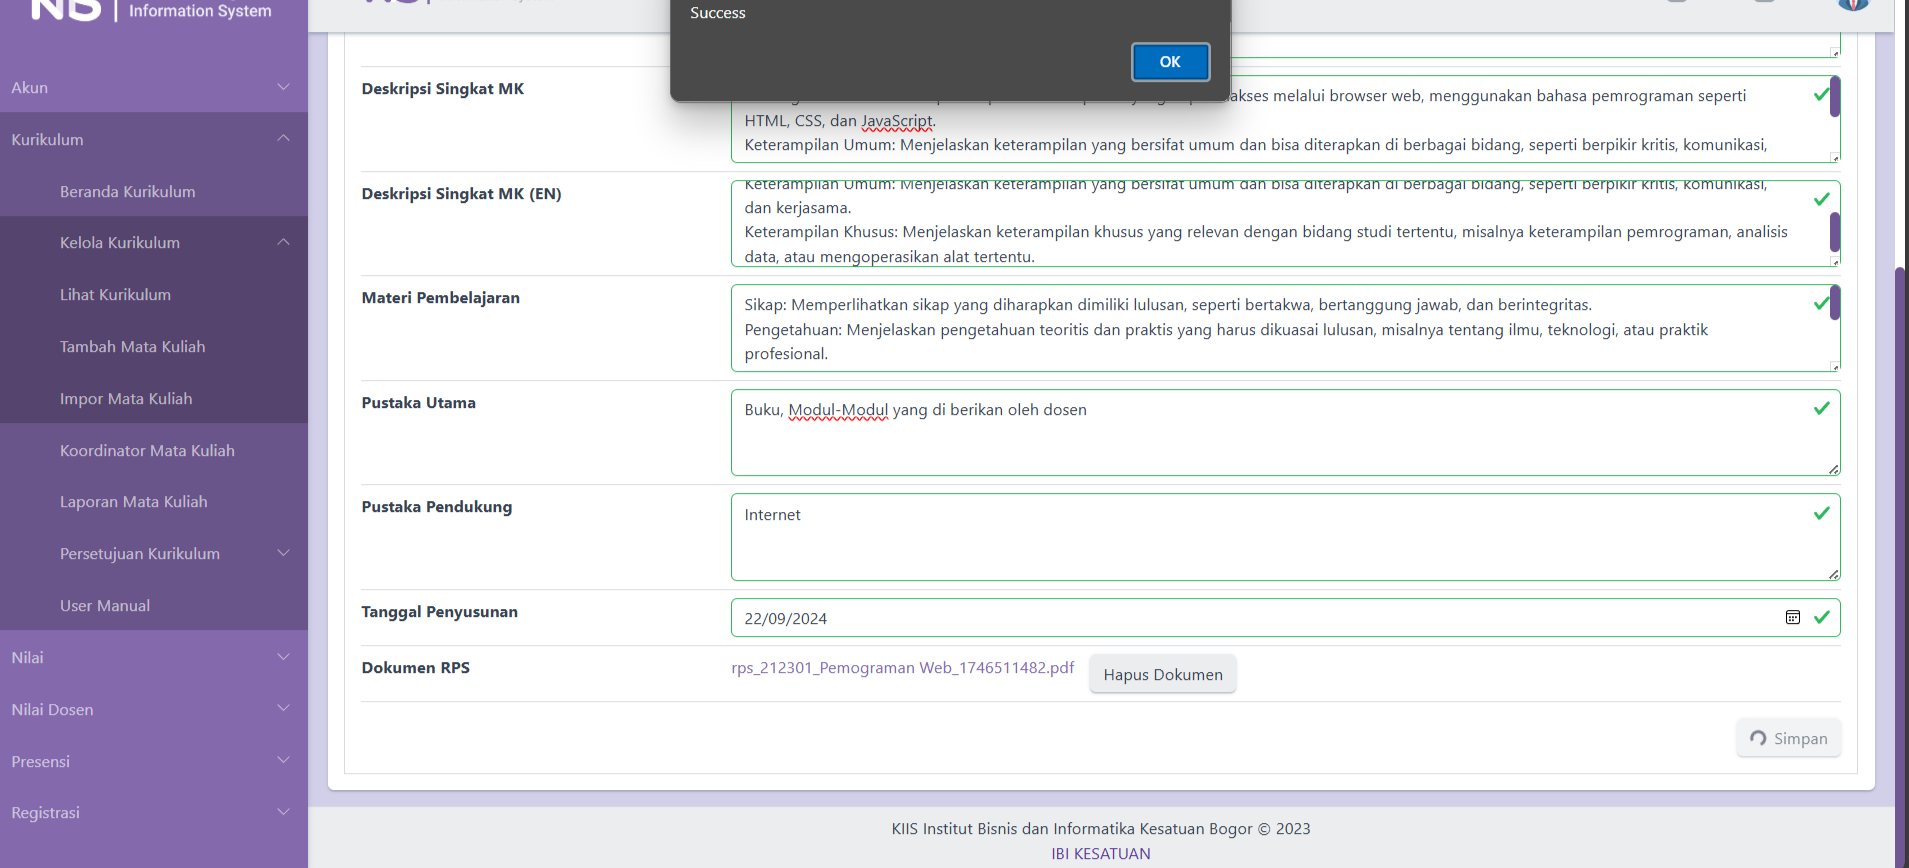Viewport: 1909px width, 868px height.
Task: Open calendar picker in Tanggal Penyusunan field
Action: coord(1792,618)
